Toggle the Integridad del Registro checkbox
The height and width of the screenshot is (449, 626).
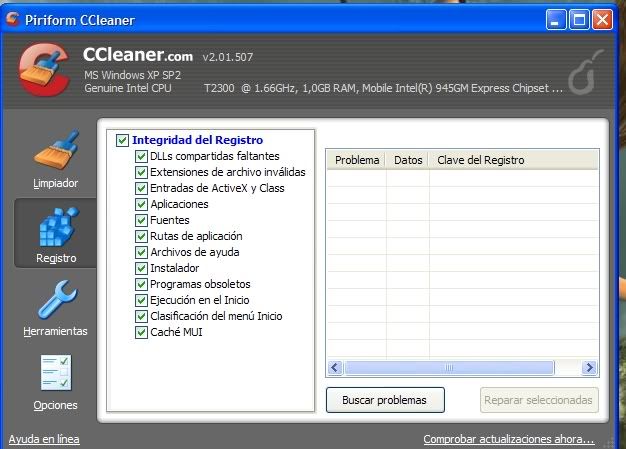(122, 140)
